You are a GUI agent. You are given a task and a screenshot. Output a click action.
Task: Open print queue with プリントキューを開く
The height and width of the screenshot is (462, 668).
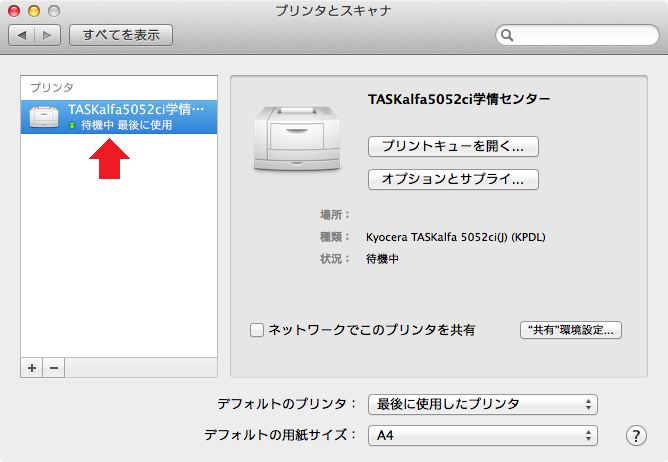click(453, 147)
